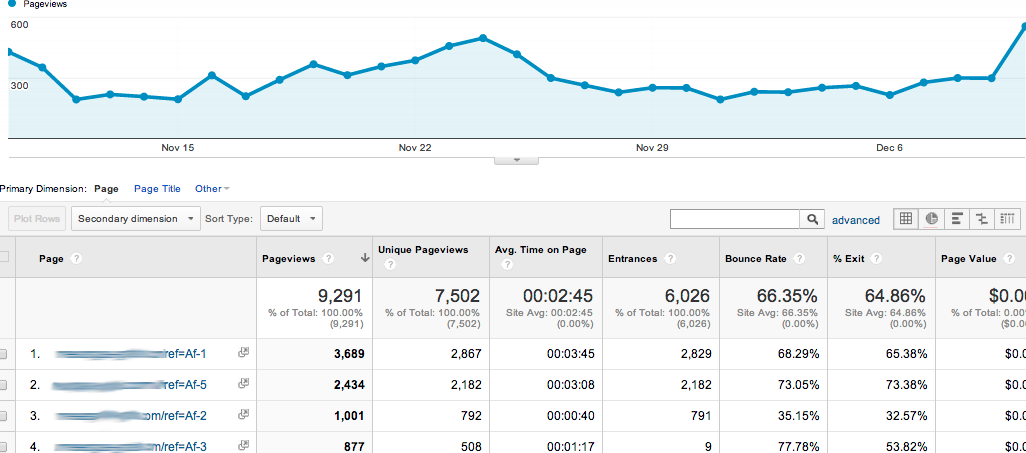
Task: Switch to data table view icon
Action: pyautogui.click(x=906, y=219)
